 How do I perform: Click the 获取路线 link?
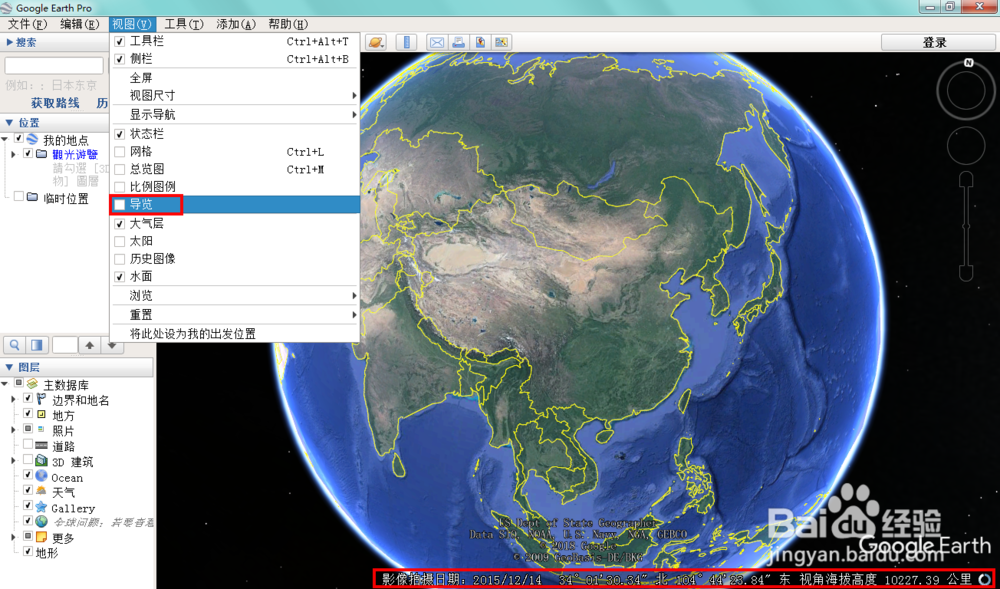click(x=55, y=103)
